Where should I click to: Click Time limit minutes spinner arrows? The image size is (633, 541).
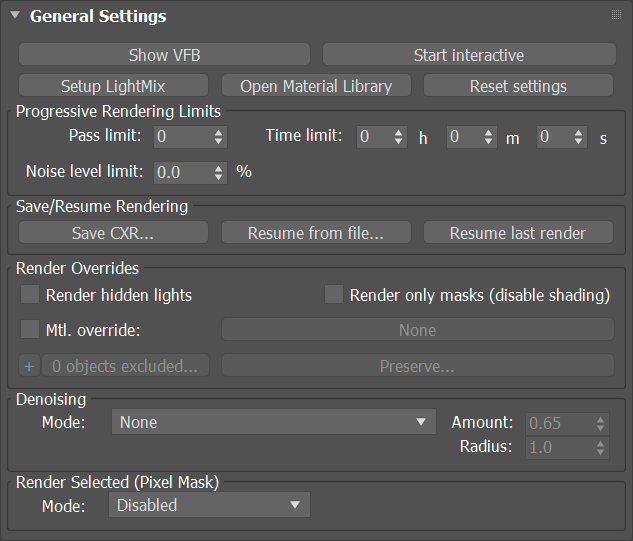[x=488, y=137]
